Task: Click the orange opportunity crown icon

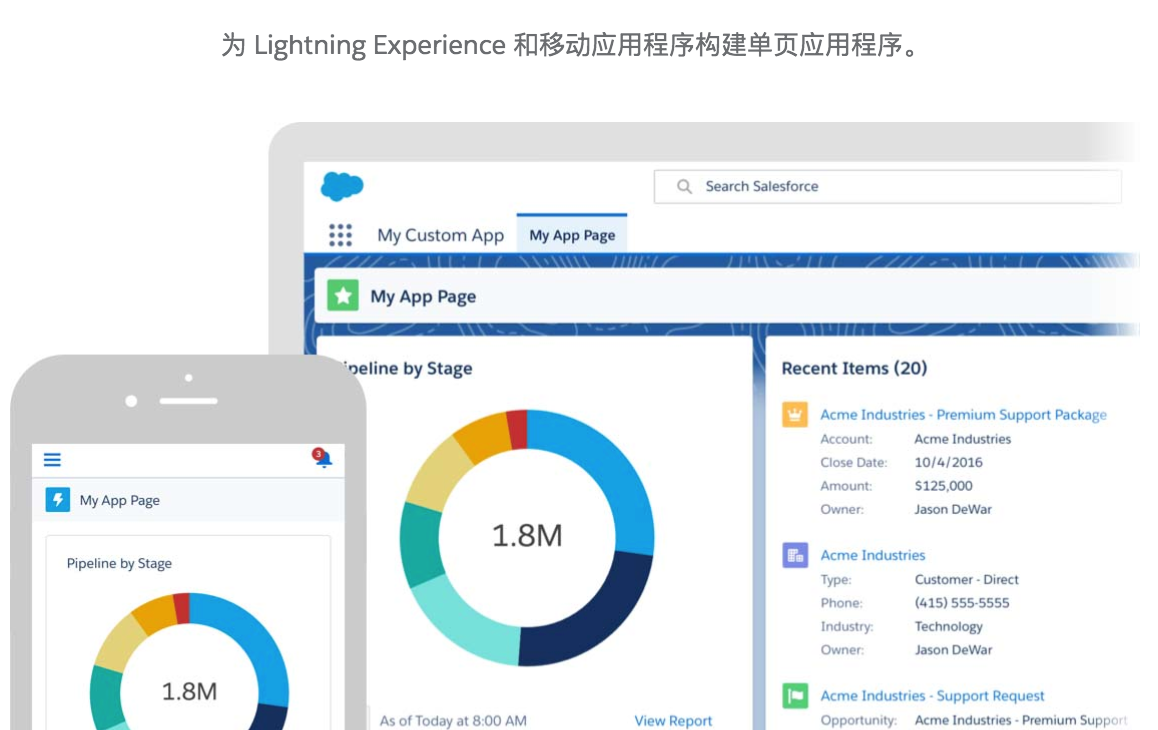Action: click(793, 414)
